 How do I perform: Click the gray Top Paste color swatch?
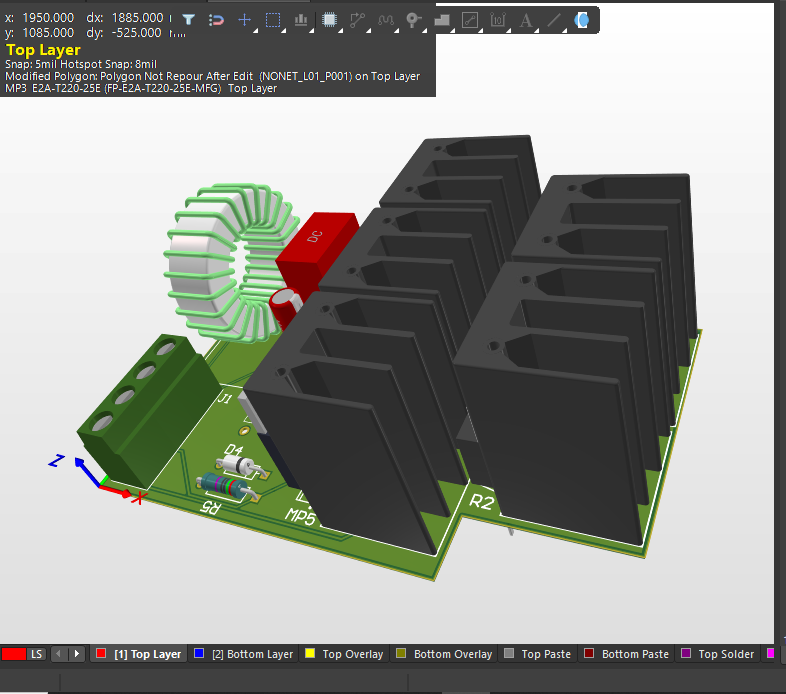point(509,653)
